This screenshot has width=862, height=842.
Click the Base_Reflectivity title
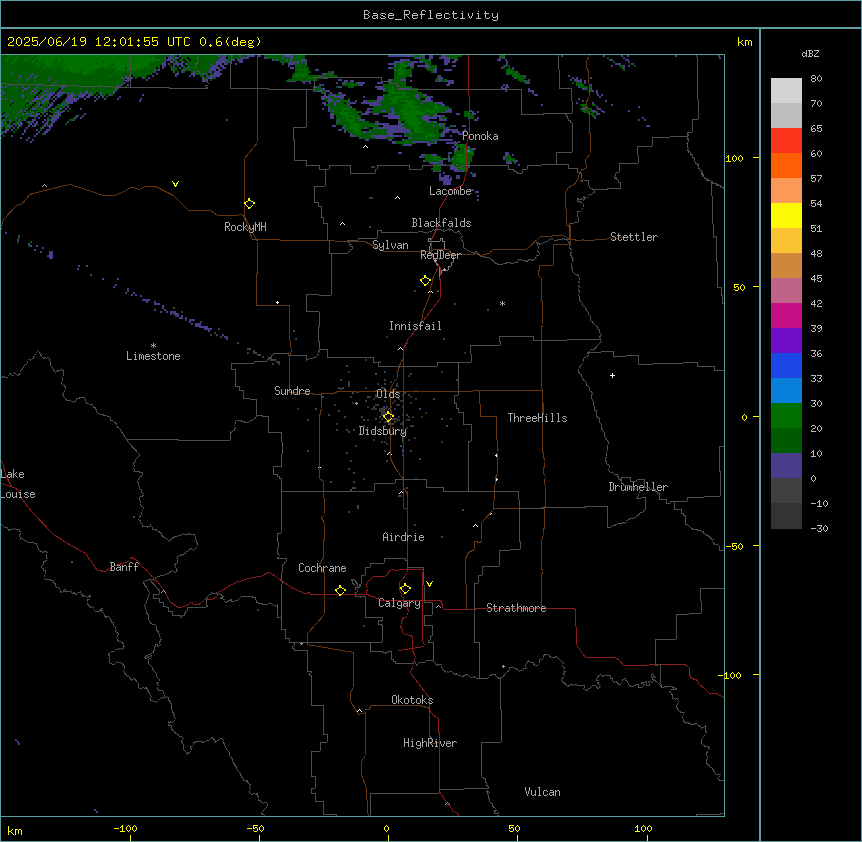[431, 15]
